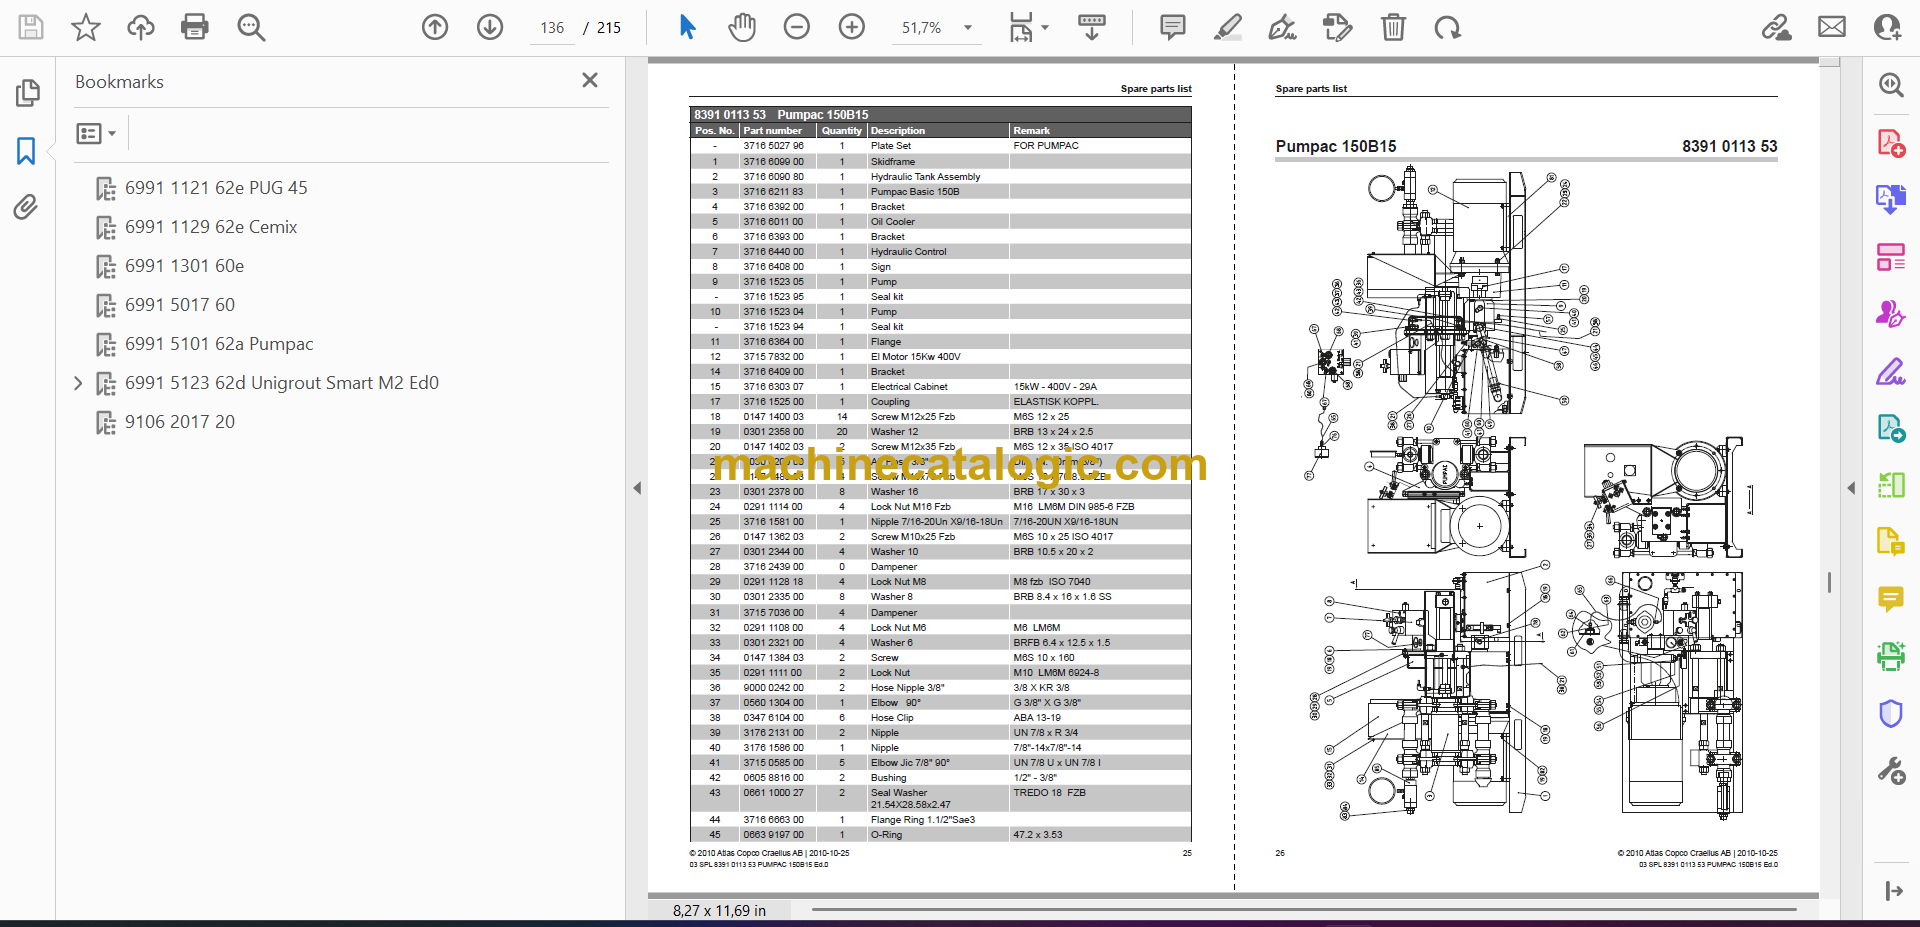Add a sticky note comment
This screenshot has width=1920, height=927.
[1173, 27]
